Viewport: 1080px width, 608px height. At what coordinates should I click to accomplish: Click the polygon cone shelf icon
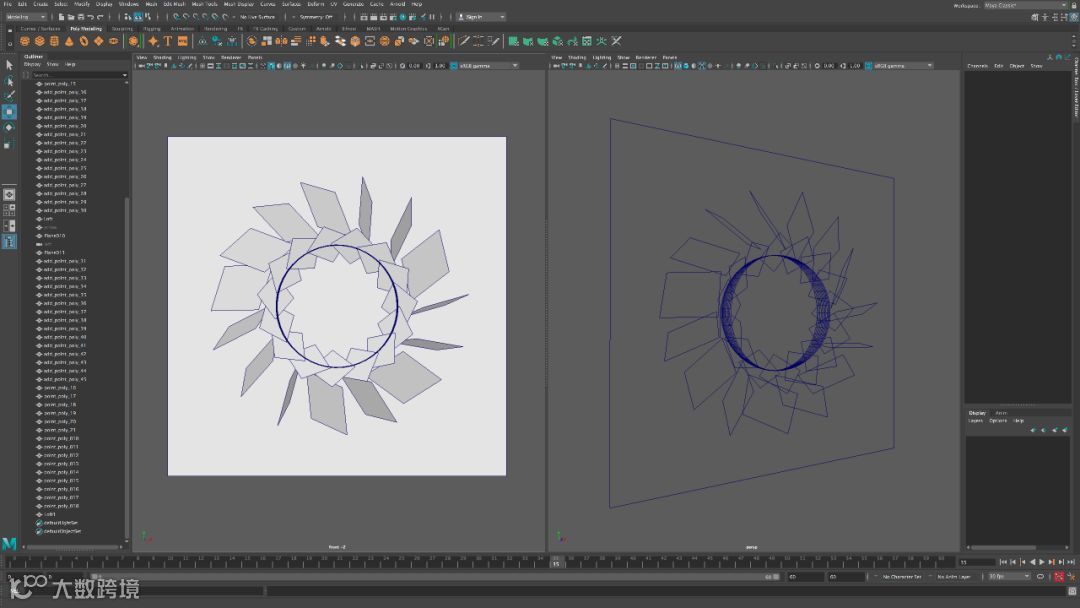(x=69, y=41)
